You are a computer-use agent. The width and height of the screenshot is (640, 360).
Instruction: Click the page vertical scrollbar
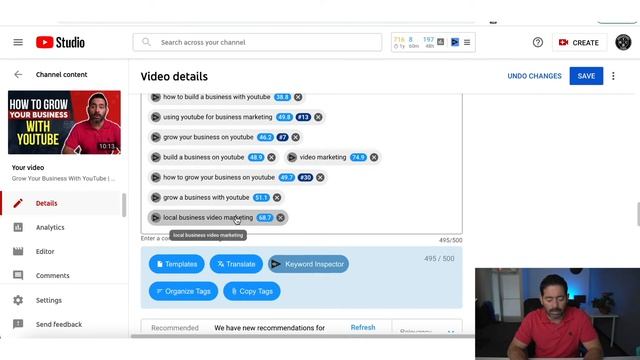pos(638,214)
